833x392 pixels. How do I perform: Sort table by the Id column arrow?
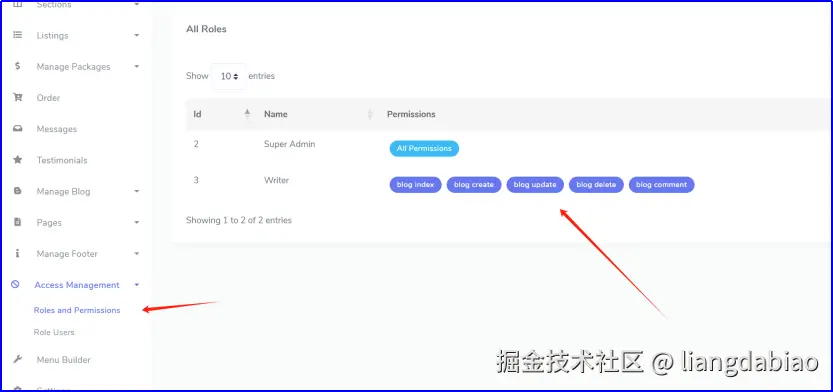247,114
